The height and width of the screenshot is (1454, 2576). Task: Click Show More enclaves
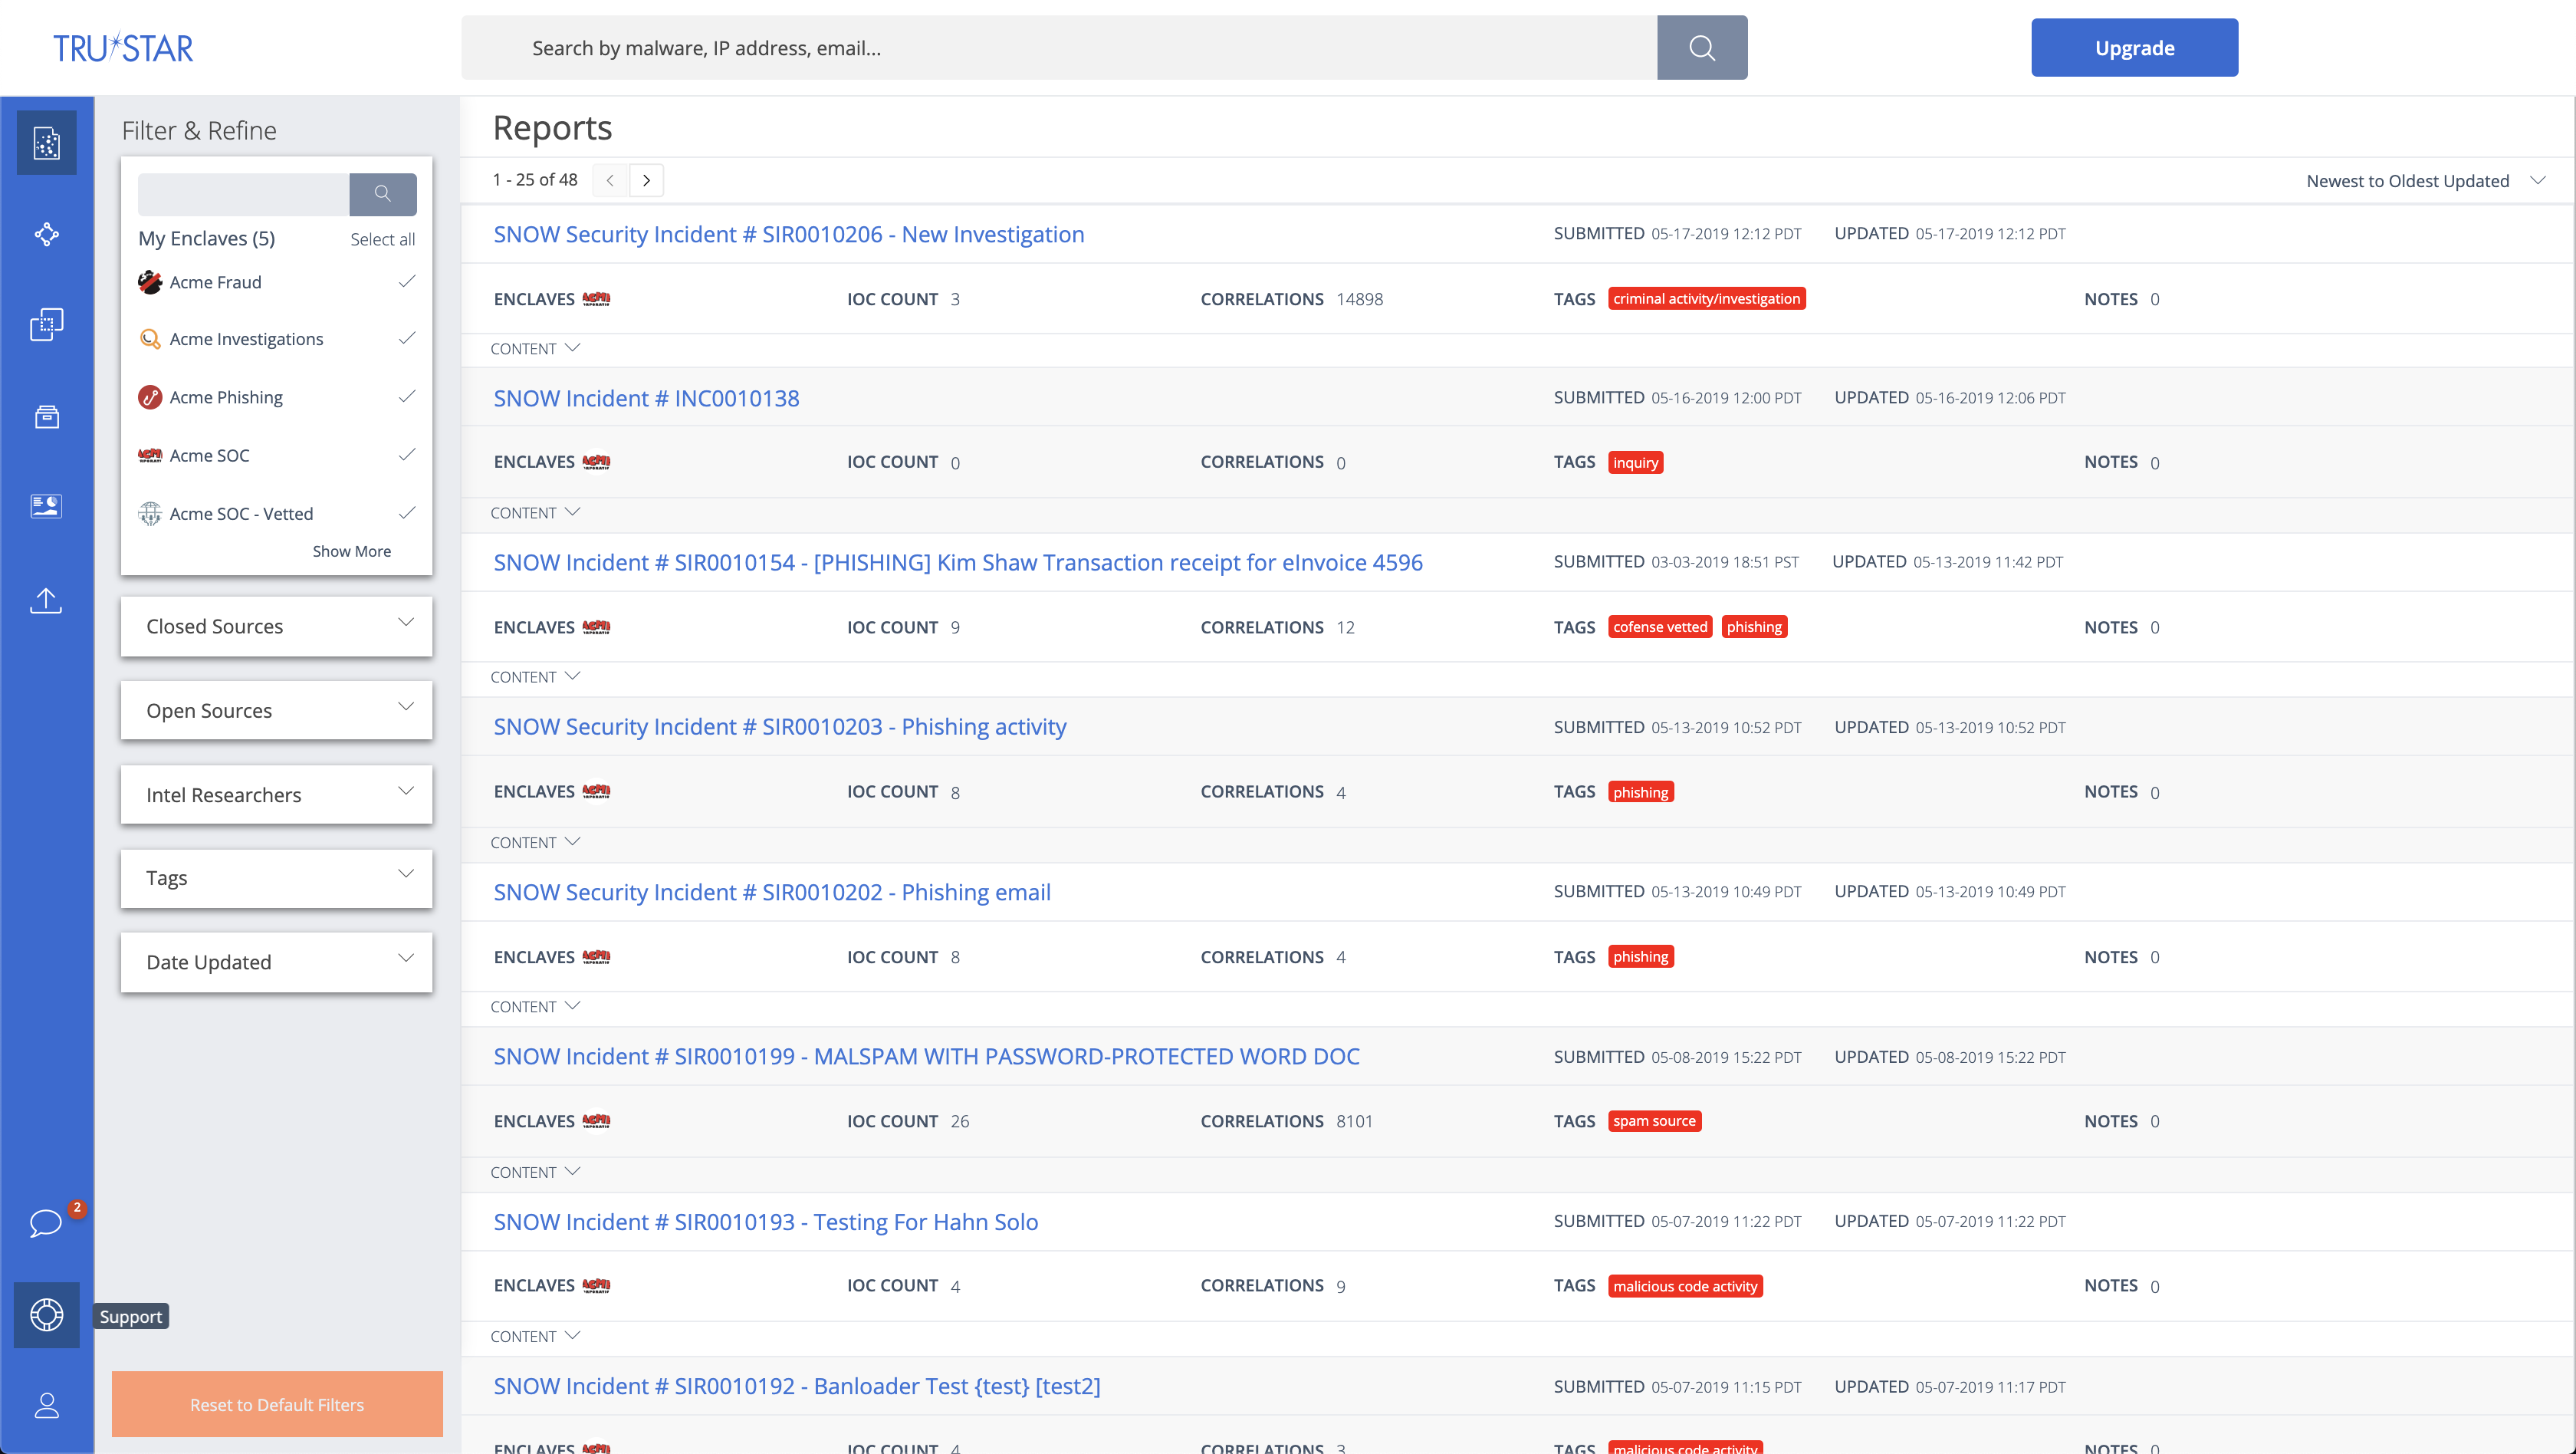352,551
